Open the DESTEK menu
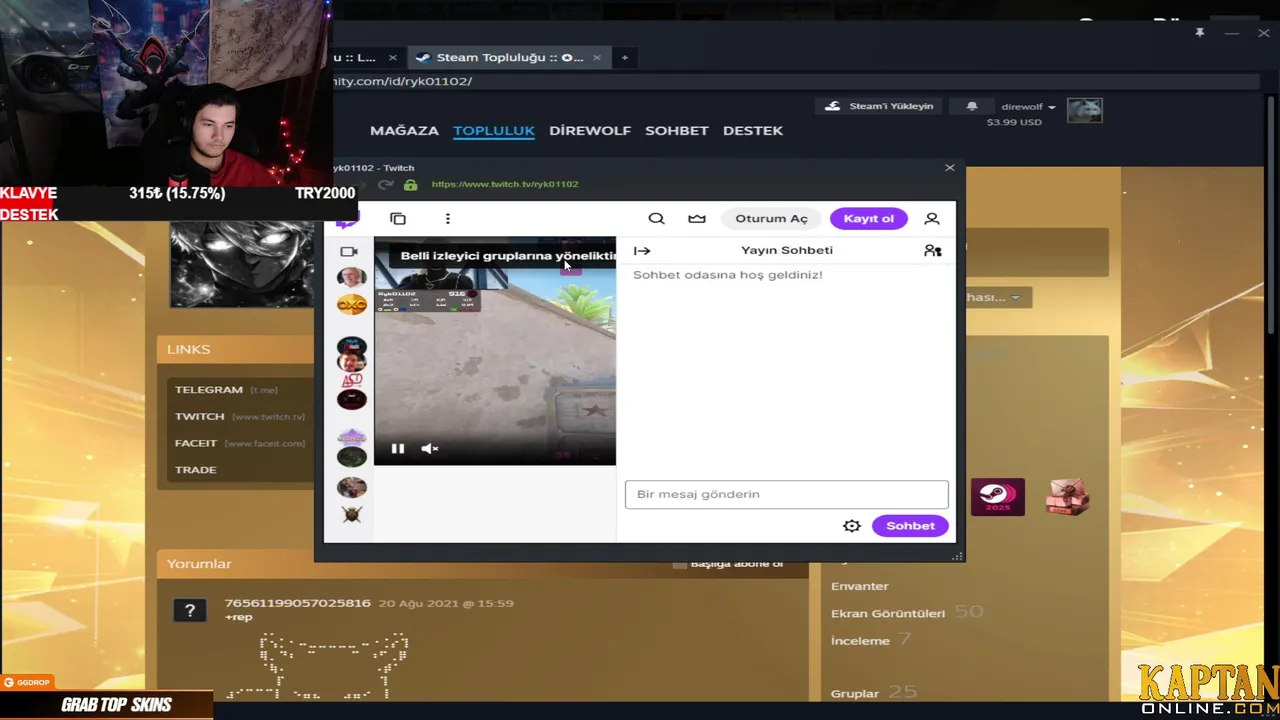1280x720 pixels. [x=753, y=131]
